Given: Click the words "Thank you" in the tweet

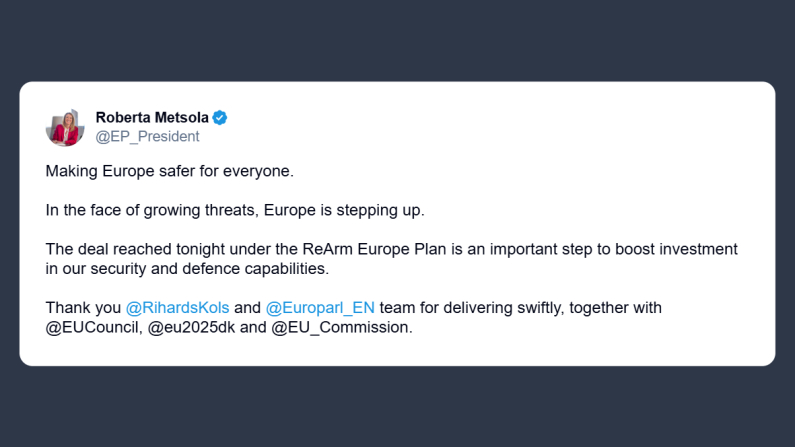Looking at the screenshot, I should pos(83,308).
